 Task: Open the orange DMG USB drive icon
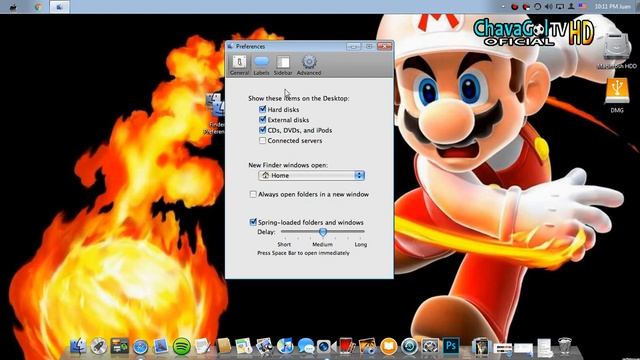pyautogui.click(x=617, y=96)
